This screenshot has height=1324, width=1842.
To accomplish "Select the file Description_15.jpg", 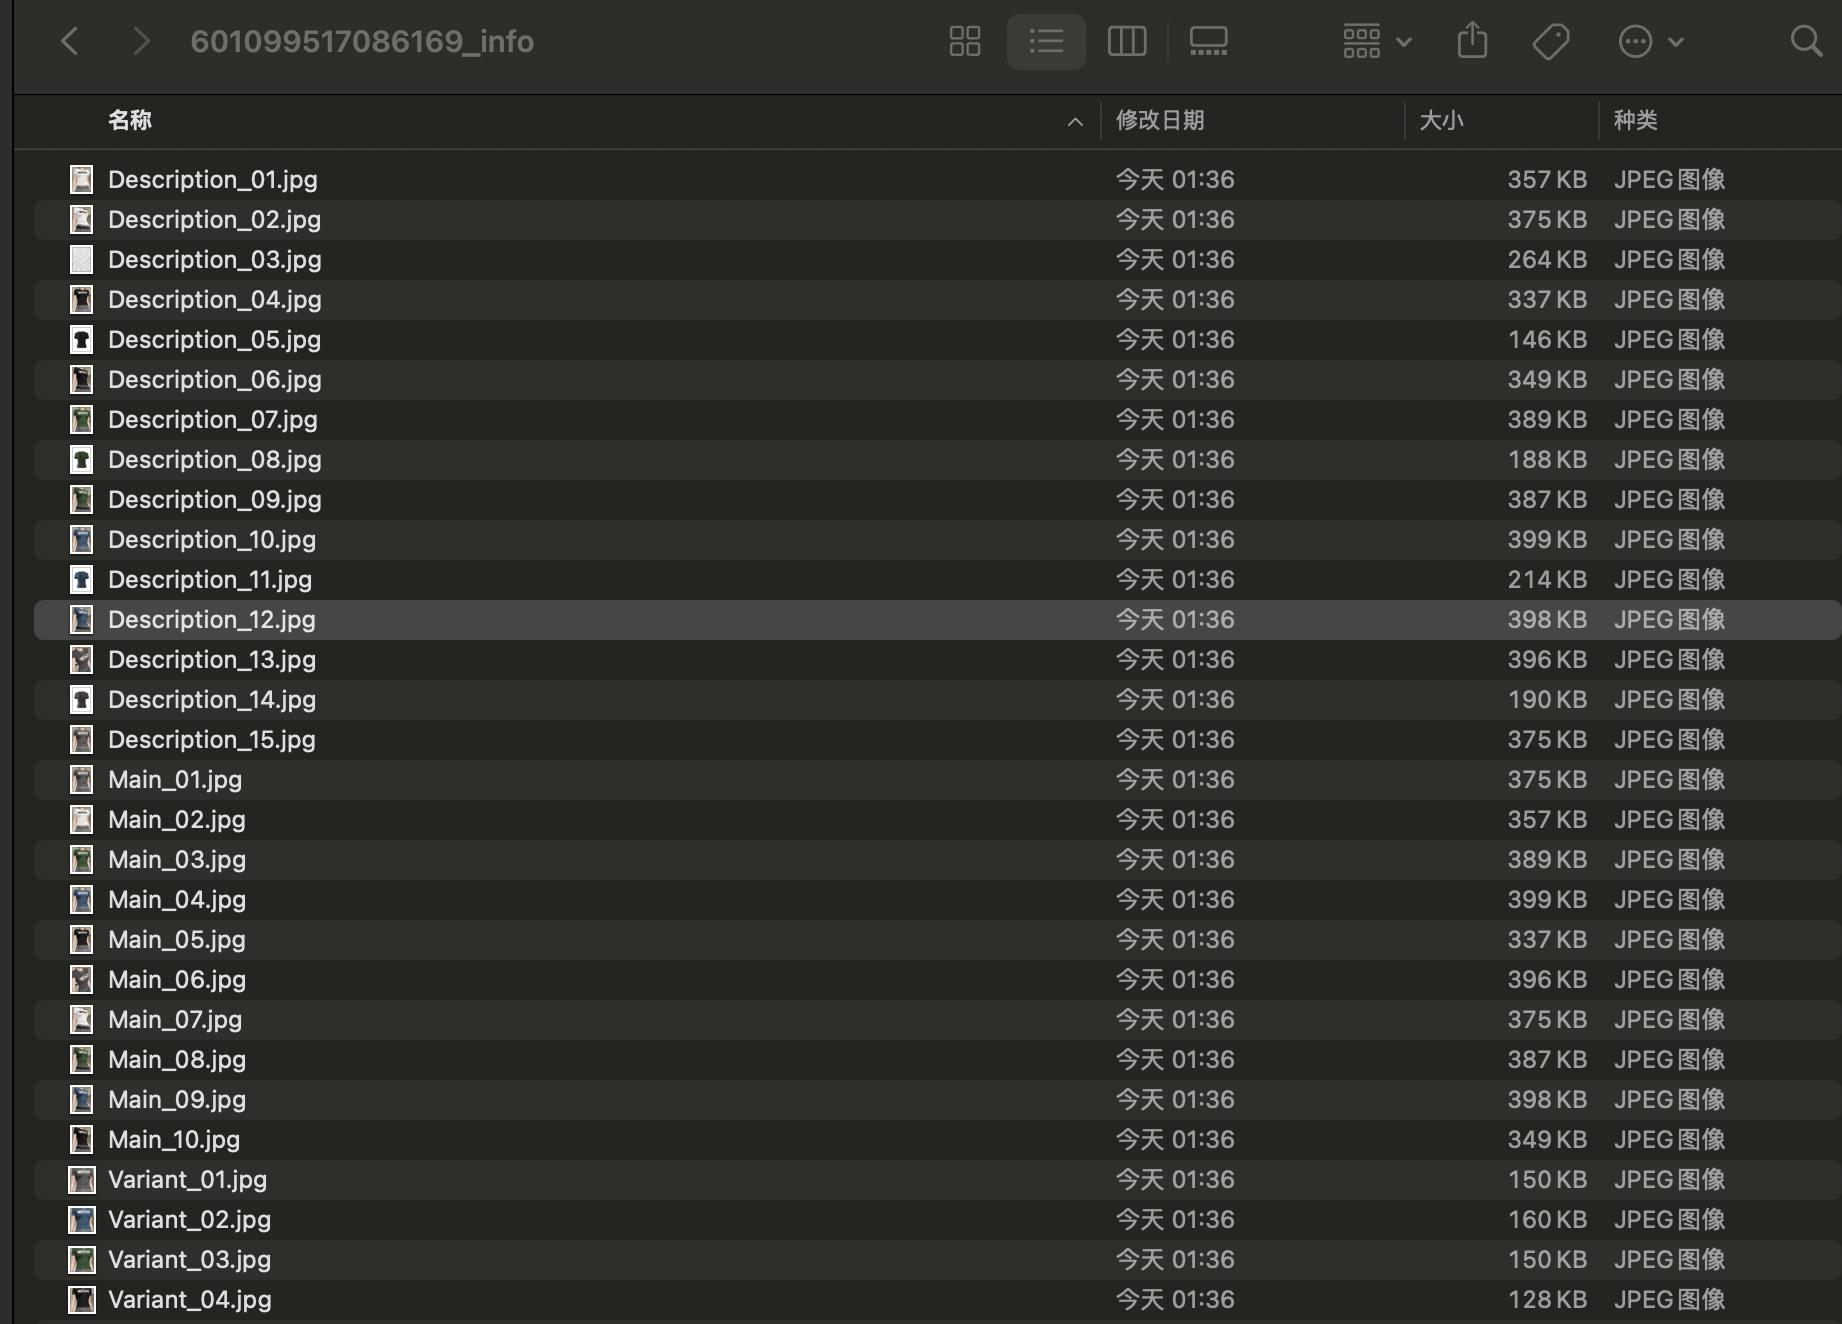I will tap(937, 739).
